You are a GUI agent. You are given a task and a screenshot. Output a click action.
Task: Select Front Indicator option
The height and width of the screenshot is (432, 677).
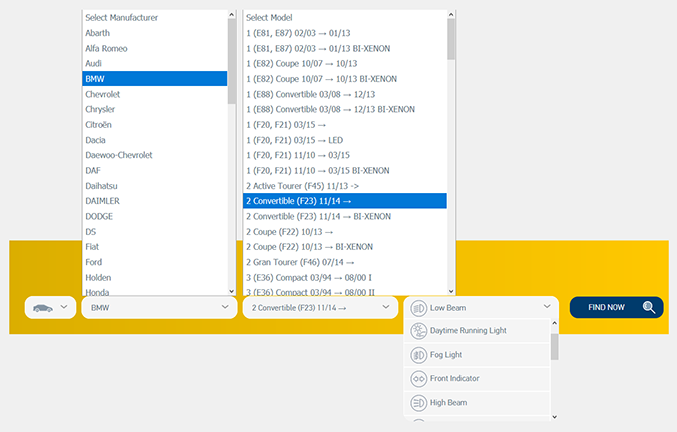click(x=477, y=378)
